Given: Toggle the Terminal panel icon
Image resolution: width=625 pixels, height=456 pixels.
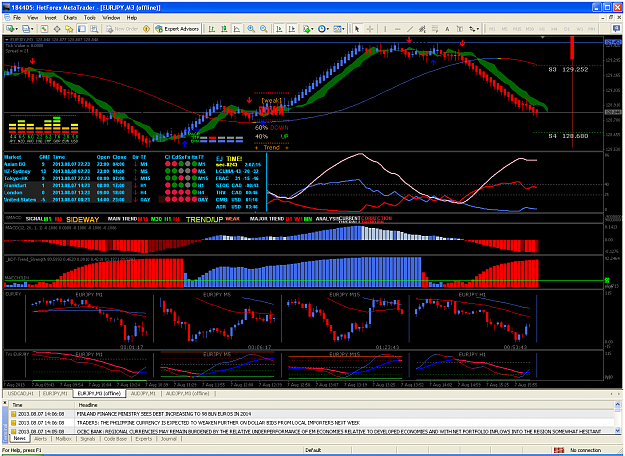Looking at the screenshot, I should tap(82, 29).
